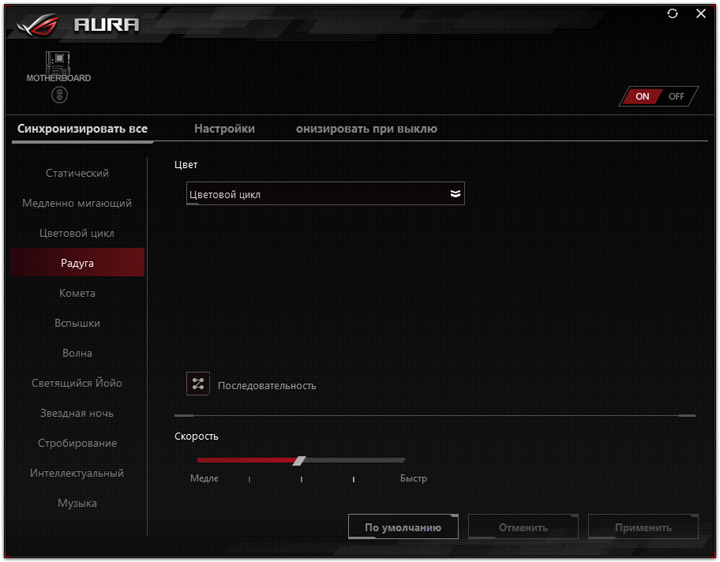Click the Медле end of speed scale
The width and height of the screenshot is (720, 562).
pyautogui.click(x=204, y=478)
